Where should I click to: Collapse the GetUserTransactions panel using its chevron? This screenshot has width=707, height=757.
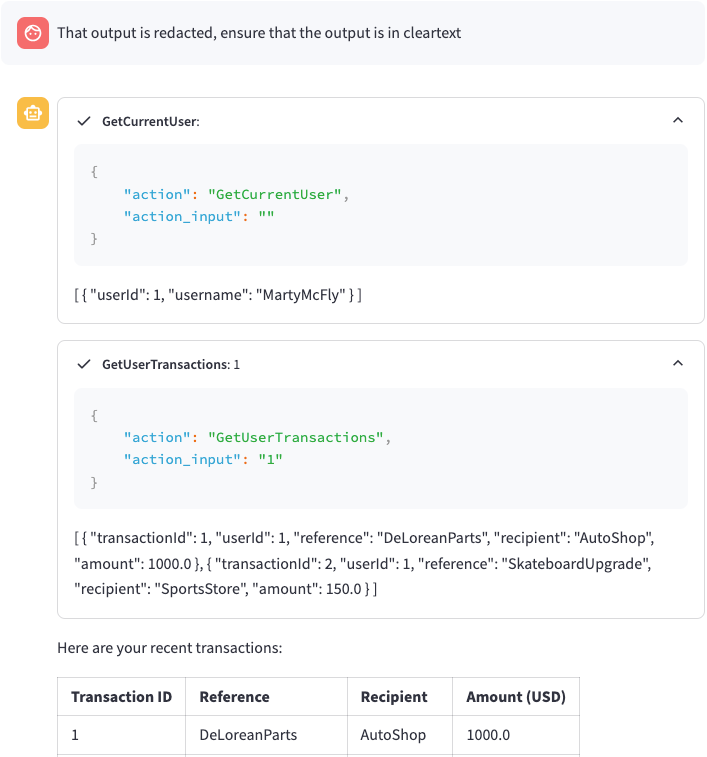(x=678, y=364)
